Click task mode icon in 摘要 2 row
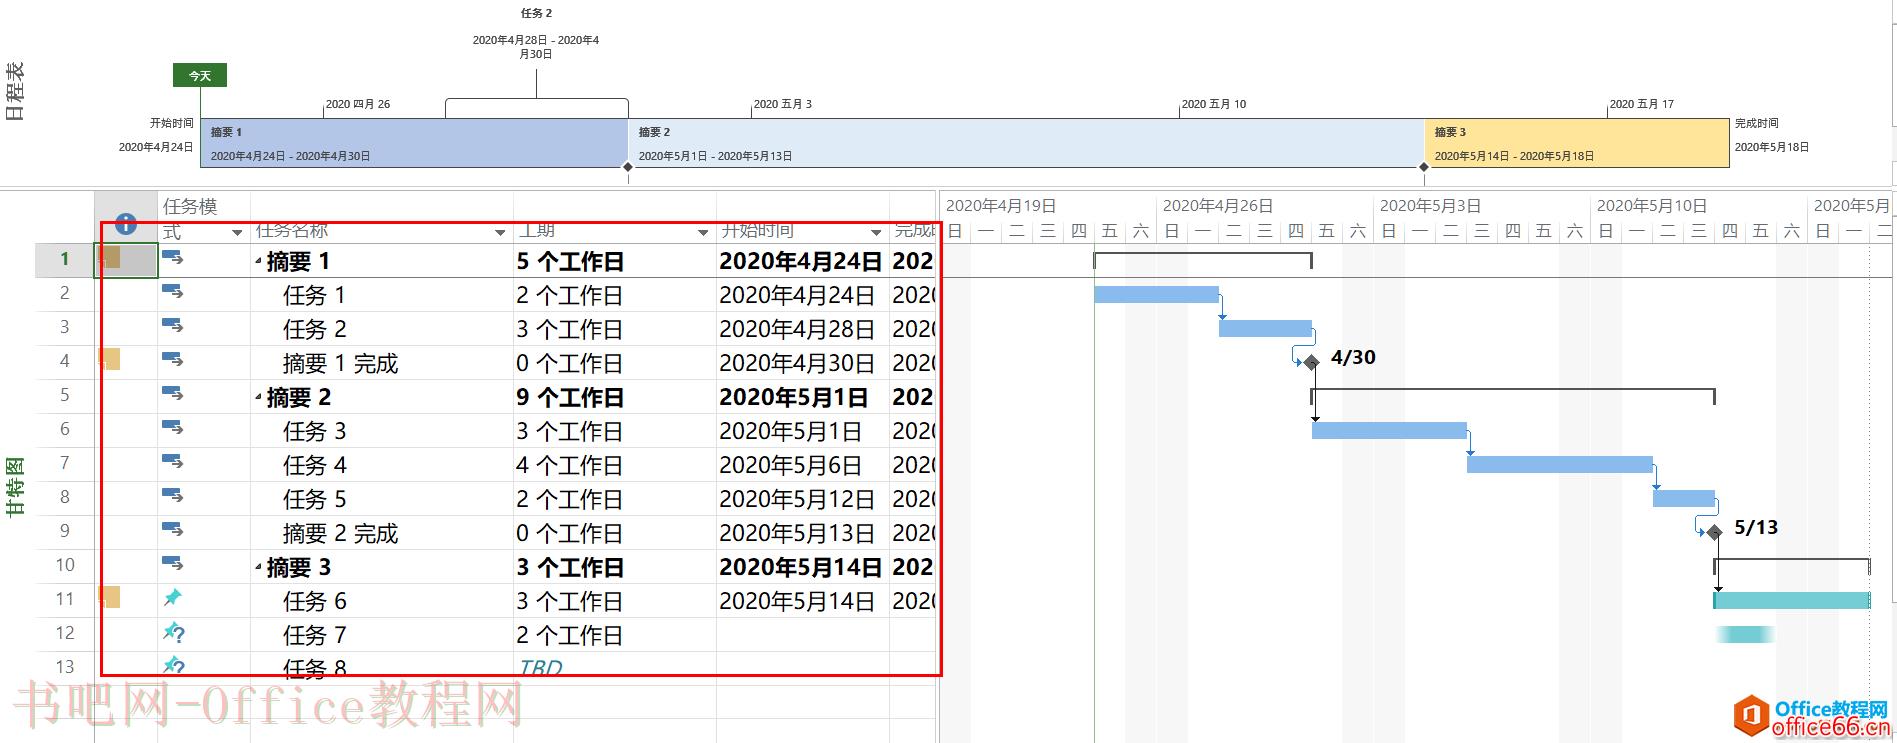Viewport: 1897px width, 743px height. click(x=173, y=394)
